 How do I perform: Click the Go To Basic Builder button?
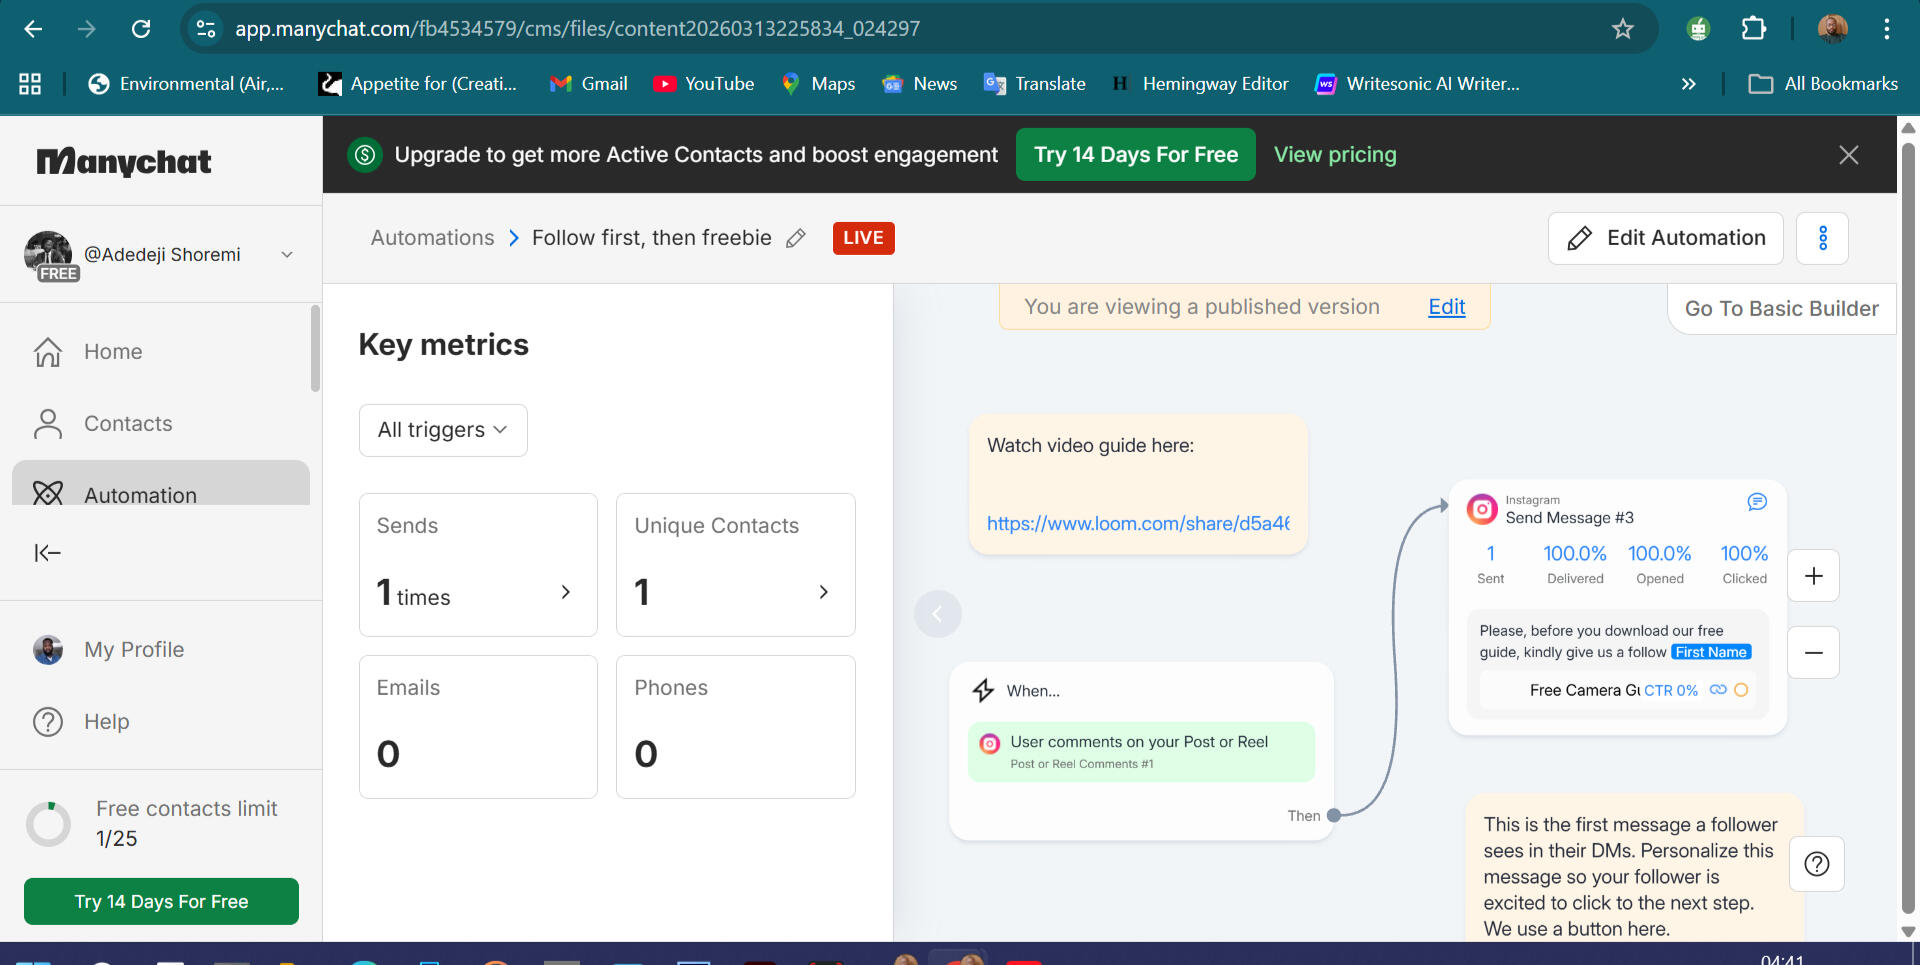[x=1781, y=308]
